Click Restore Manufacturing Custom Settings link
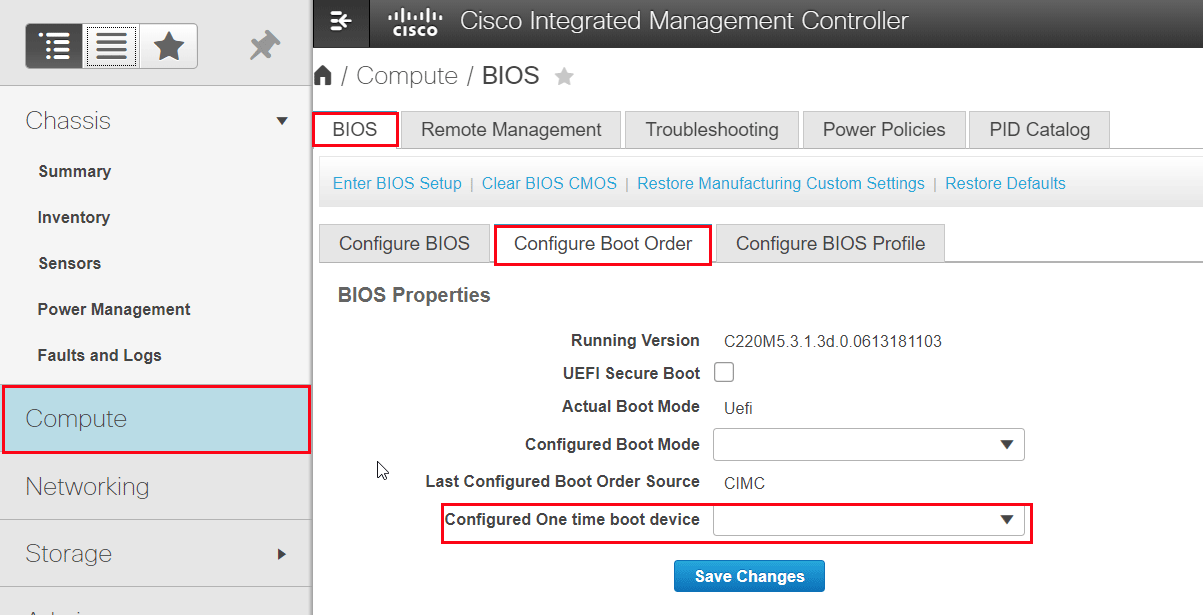Viewport: 1203px width, 615px height. [x=781, y=183]
